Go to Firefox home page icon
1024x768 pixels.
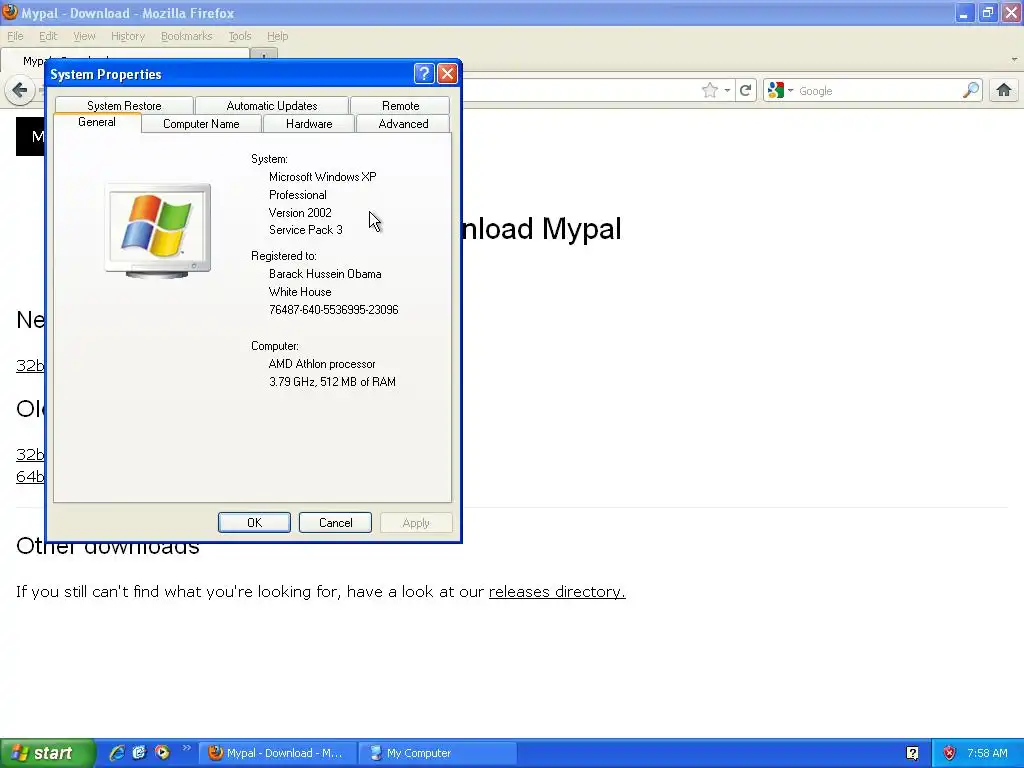click(1004, 90)
